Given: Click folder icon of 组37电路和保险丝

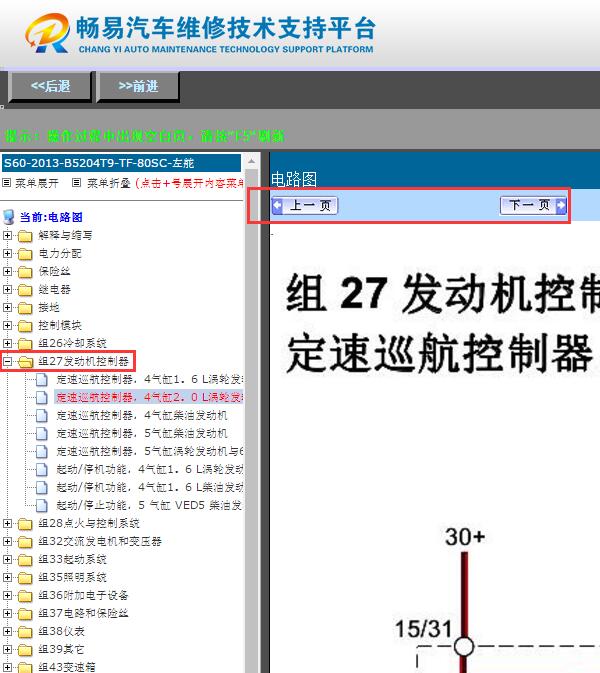Looking at the screenshot, I should (x=25, y=614).
